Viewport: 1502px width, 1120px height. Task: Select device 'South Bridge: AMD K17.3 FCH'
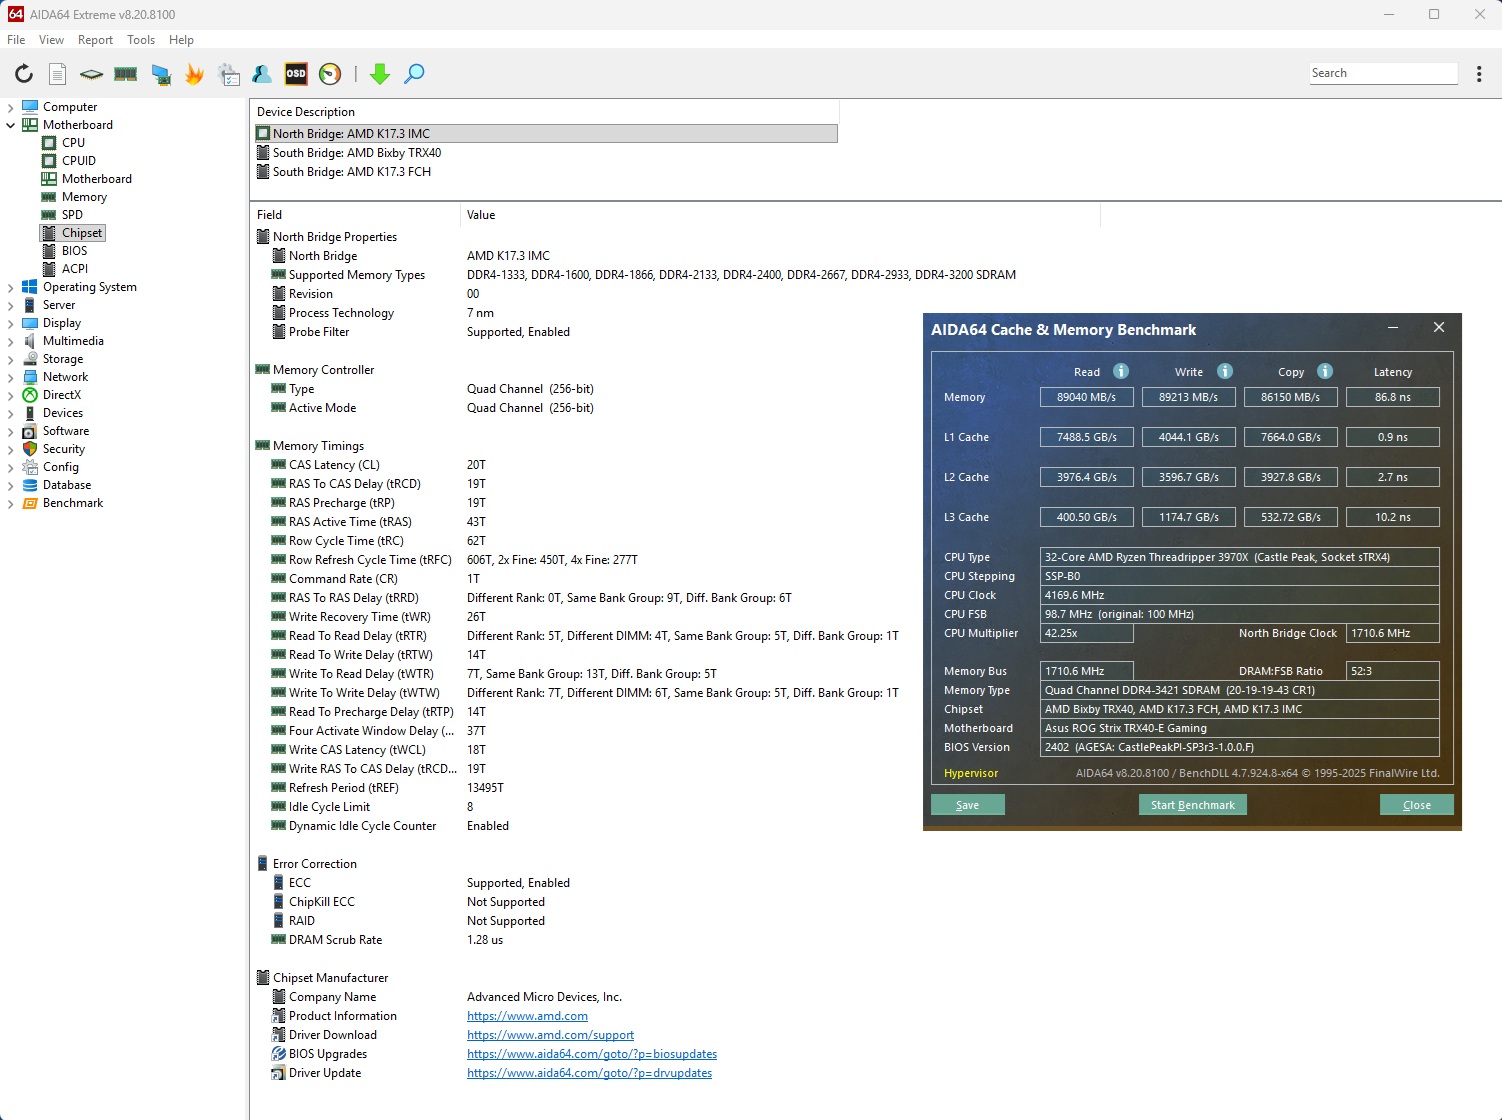click(x=546, y=172)
